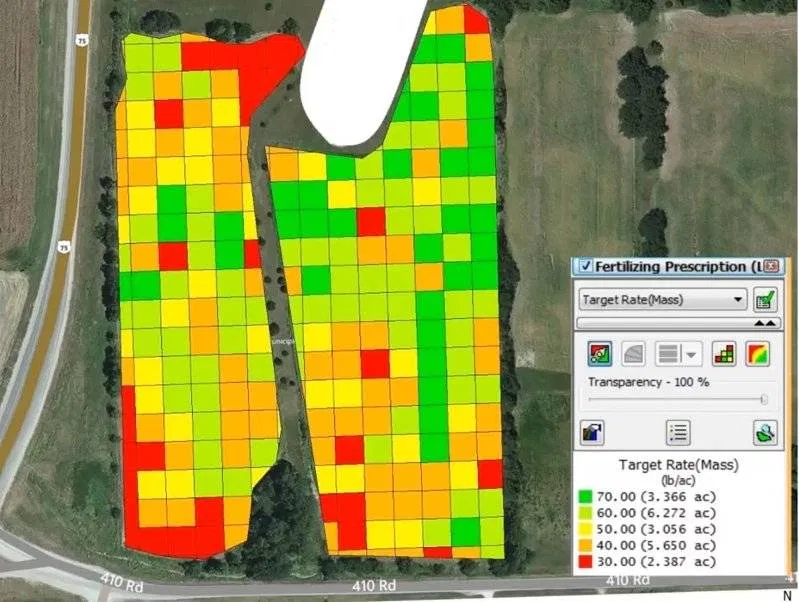Click the rainbow color gradient icon
Image resolution: width=799 pixels, height=602 pixels.
pyautogui.click(x=758, y=353)
